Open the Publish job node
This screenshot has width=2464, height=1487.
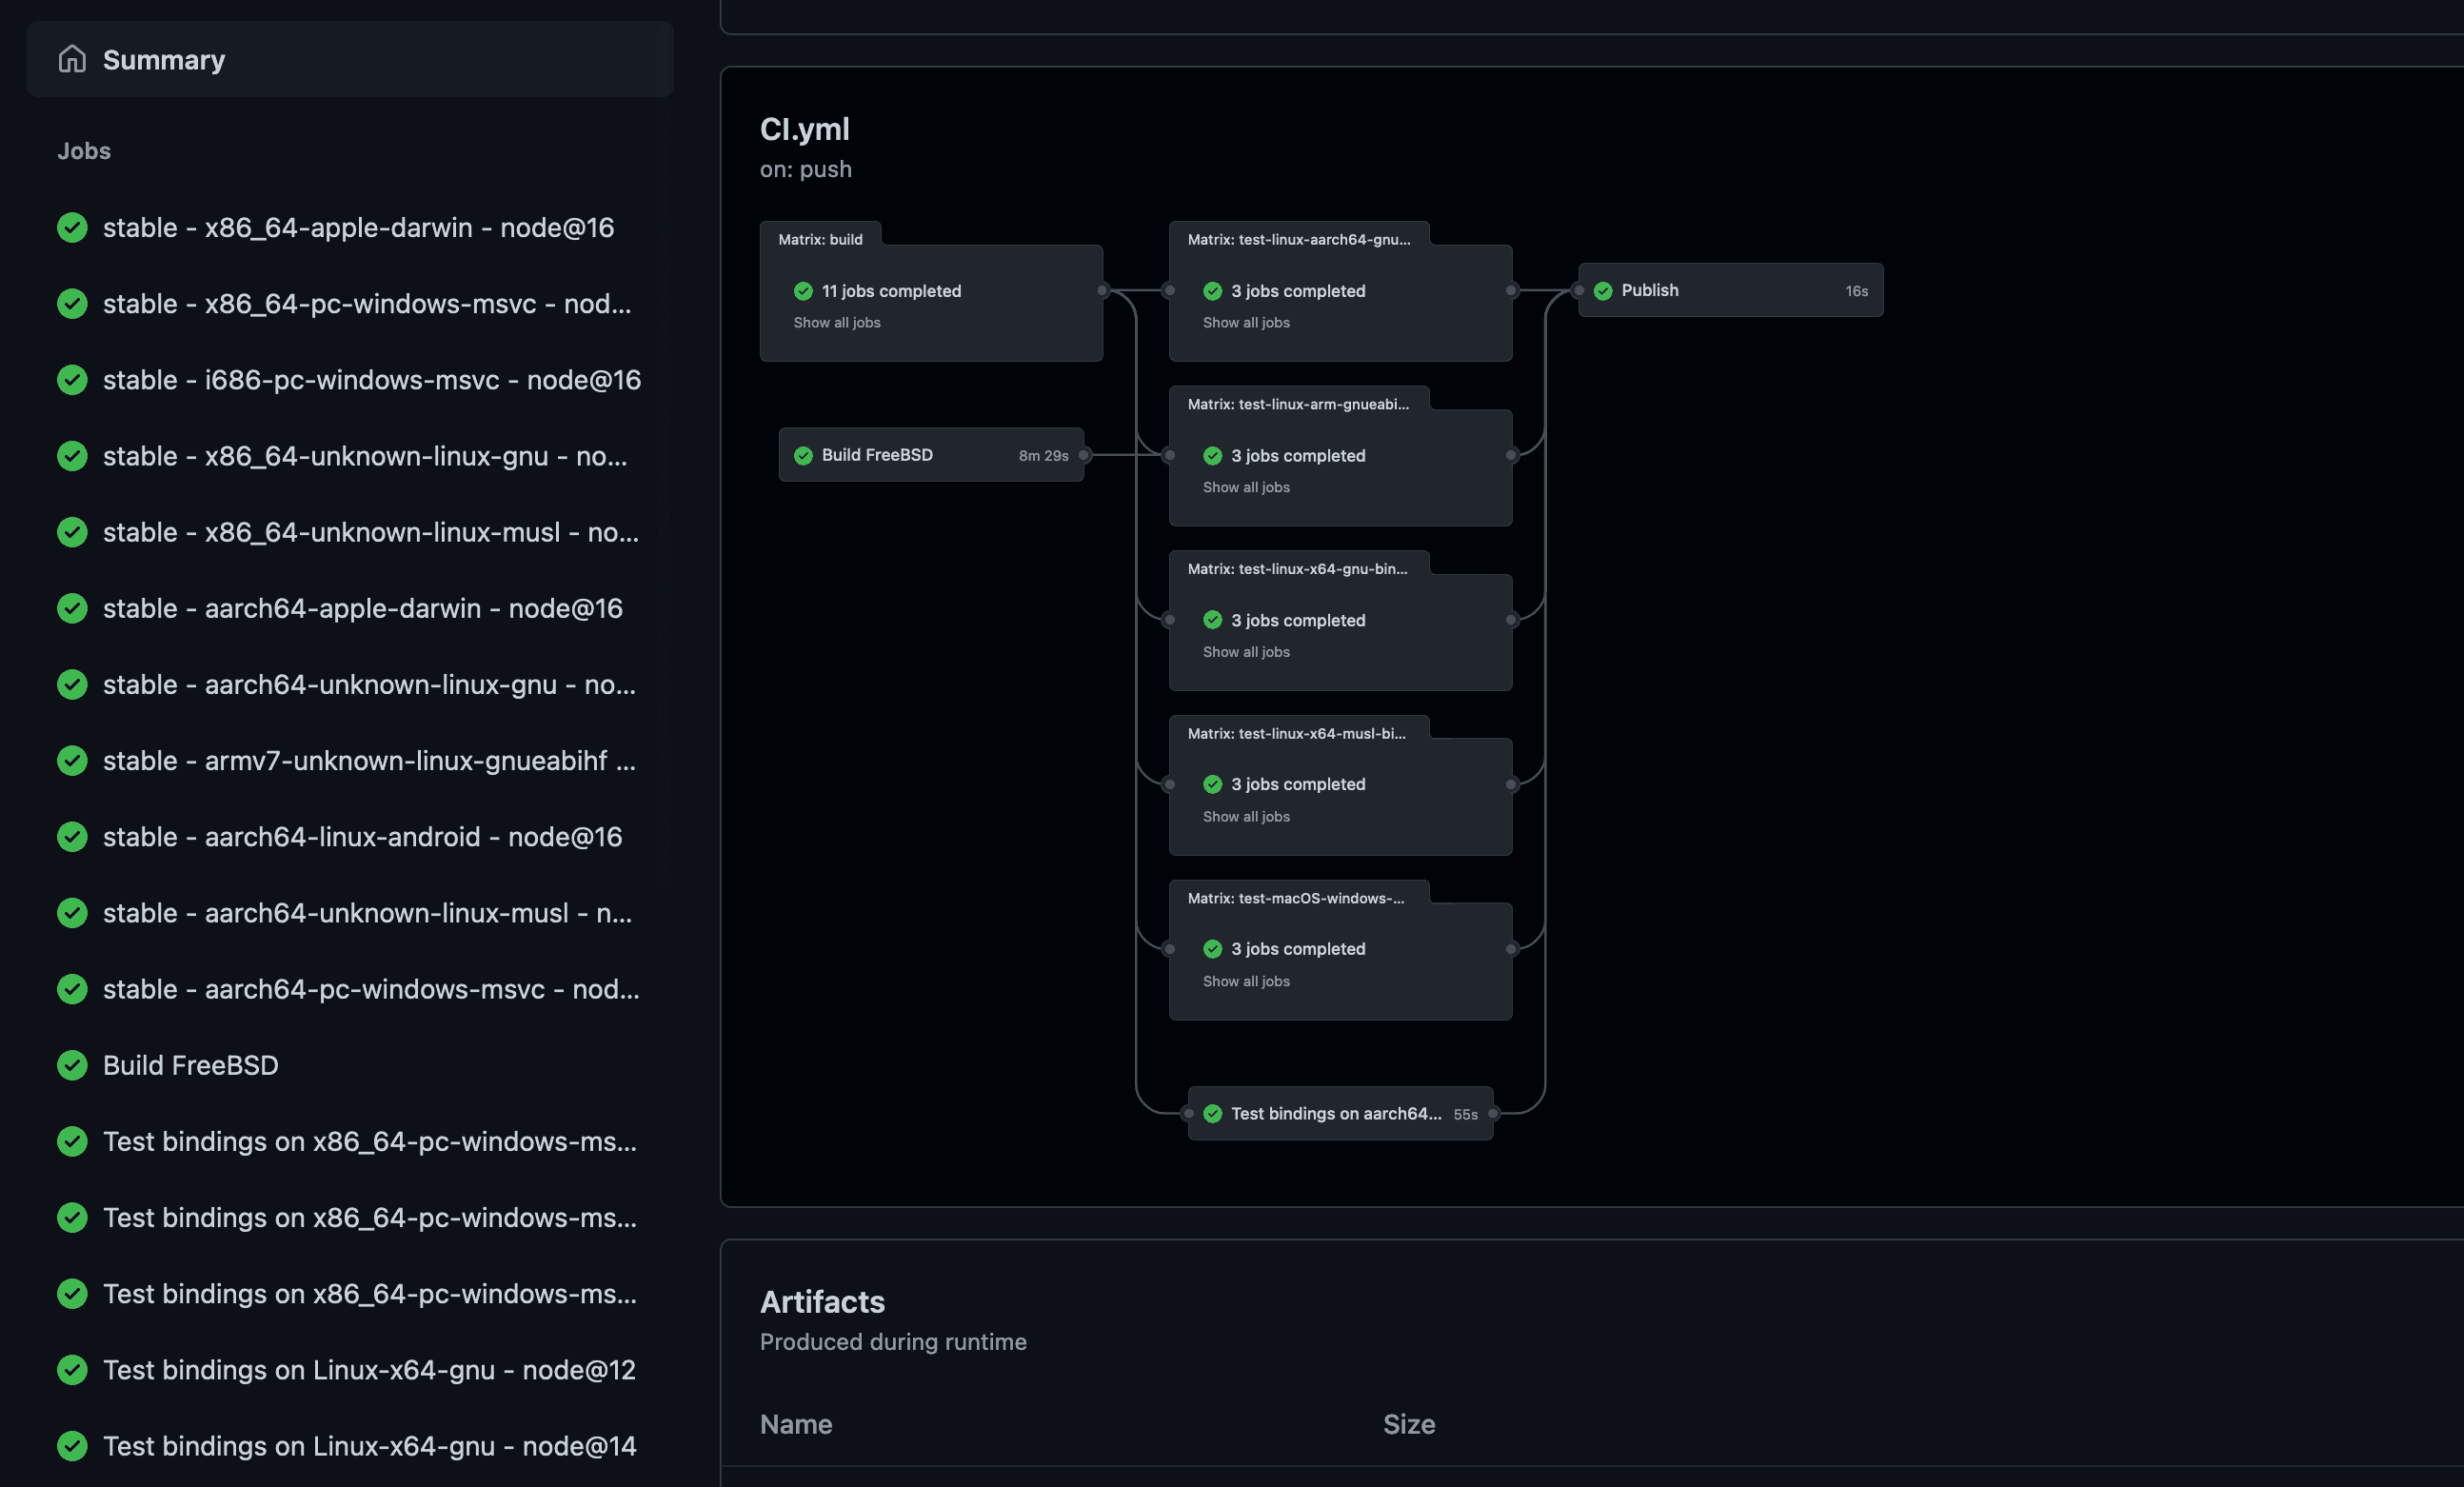(x=1729, y=291)
